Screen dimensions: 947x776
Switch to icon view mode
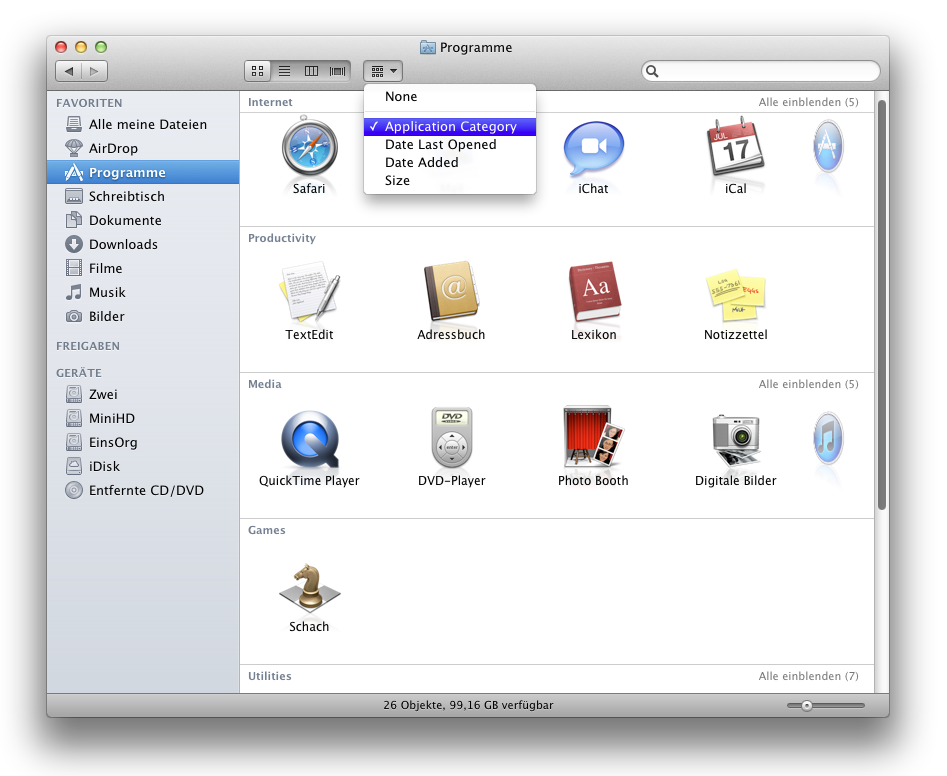click(x=258, y=71)
